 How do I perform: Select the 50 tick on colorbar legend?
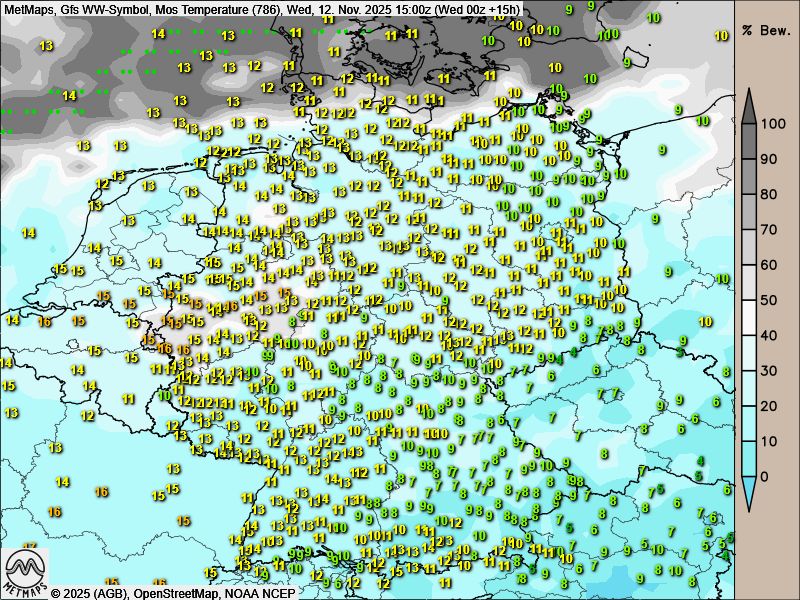coord(768,300)
